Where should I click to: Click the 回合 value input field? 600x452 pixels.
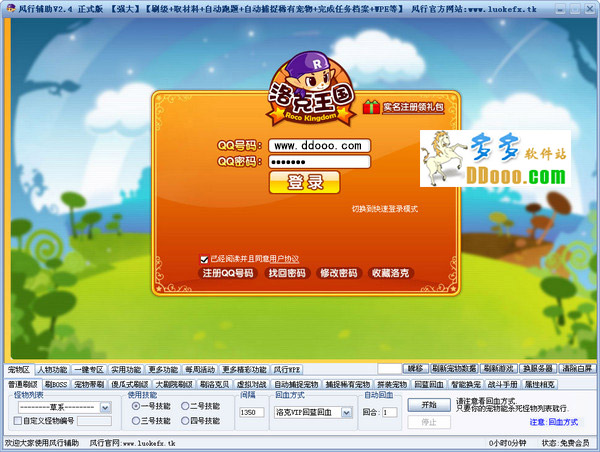click(x=390, y=413)
